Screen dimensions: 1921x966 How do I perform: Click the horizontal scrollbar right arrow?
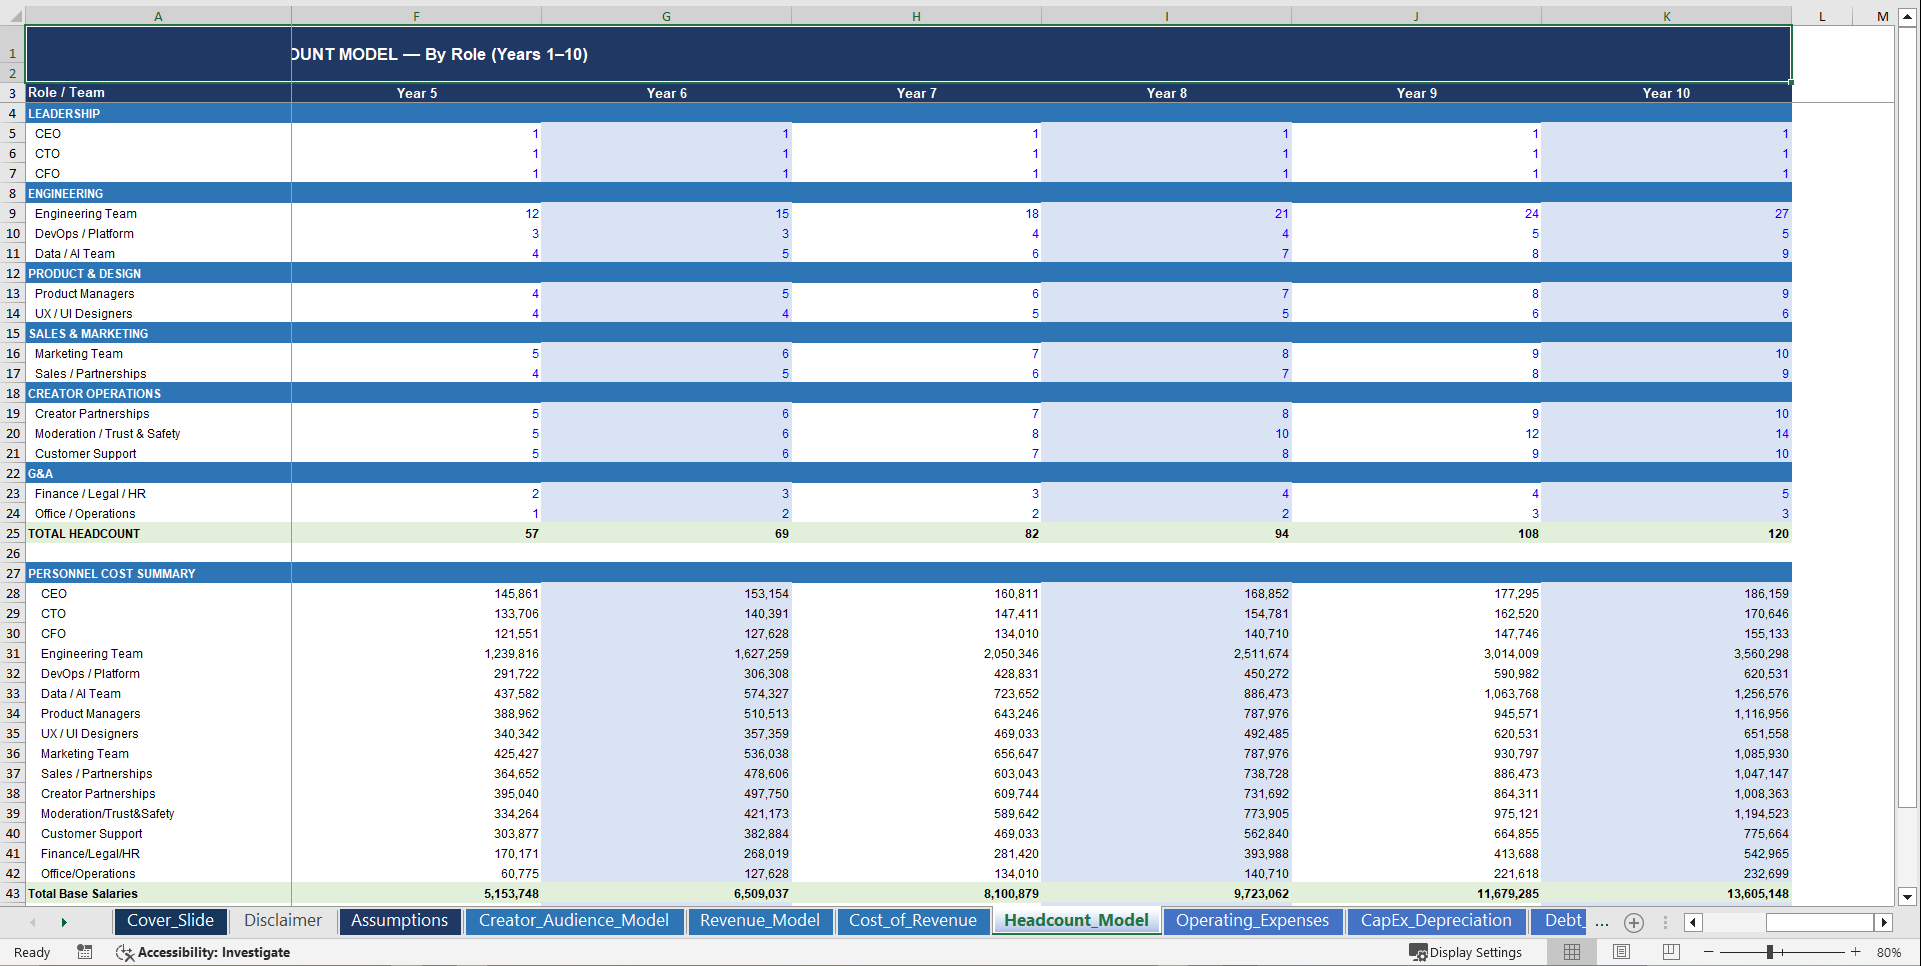(x=1884, y=923)
